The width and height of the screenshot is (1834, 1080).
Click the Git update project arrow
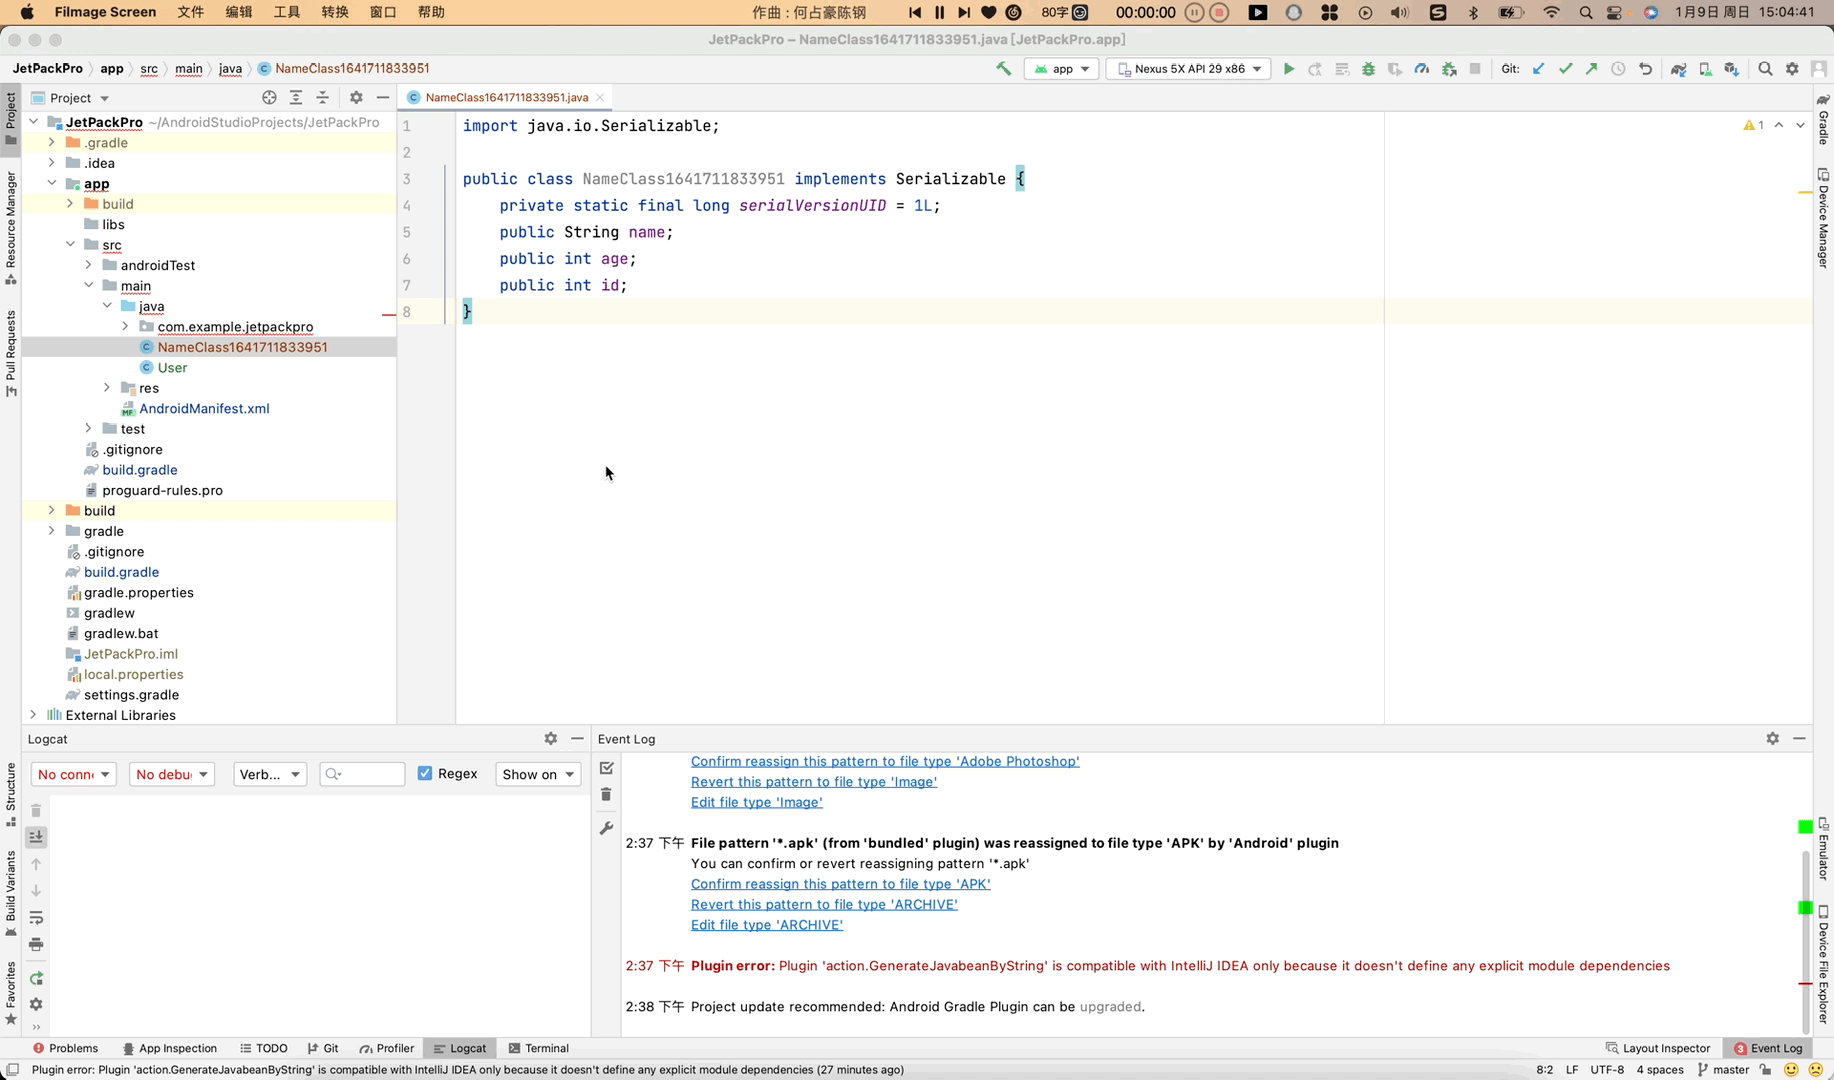(x=1539, y=69)
